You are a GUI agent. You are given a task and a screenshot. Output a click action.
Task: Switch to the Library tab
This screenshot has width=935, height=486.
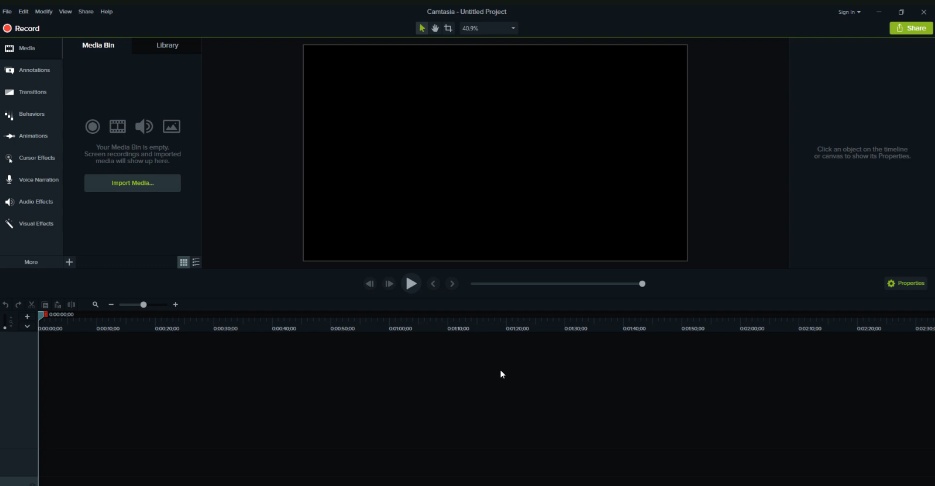point(167,45)
